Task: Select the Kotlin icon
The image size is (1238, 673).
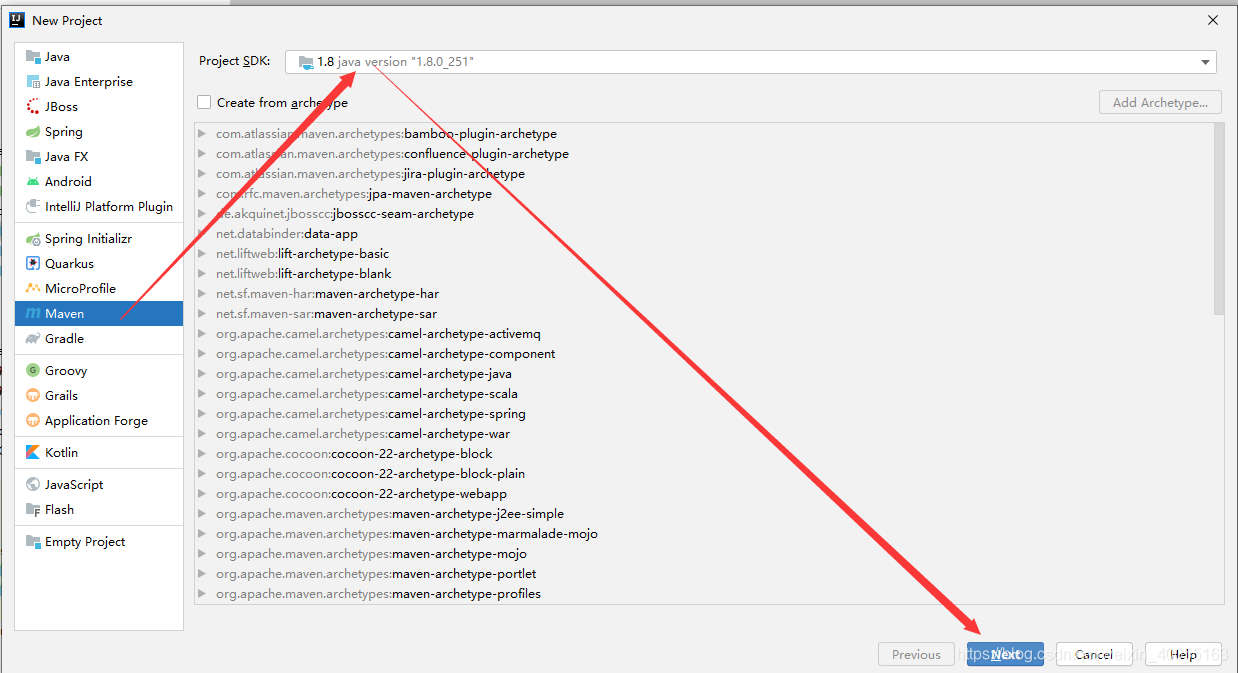Action: [33, 453]
